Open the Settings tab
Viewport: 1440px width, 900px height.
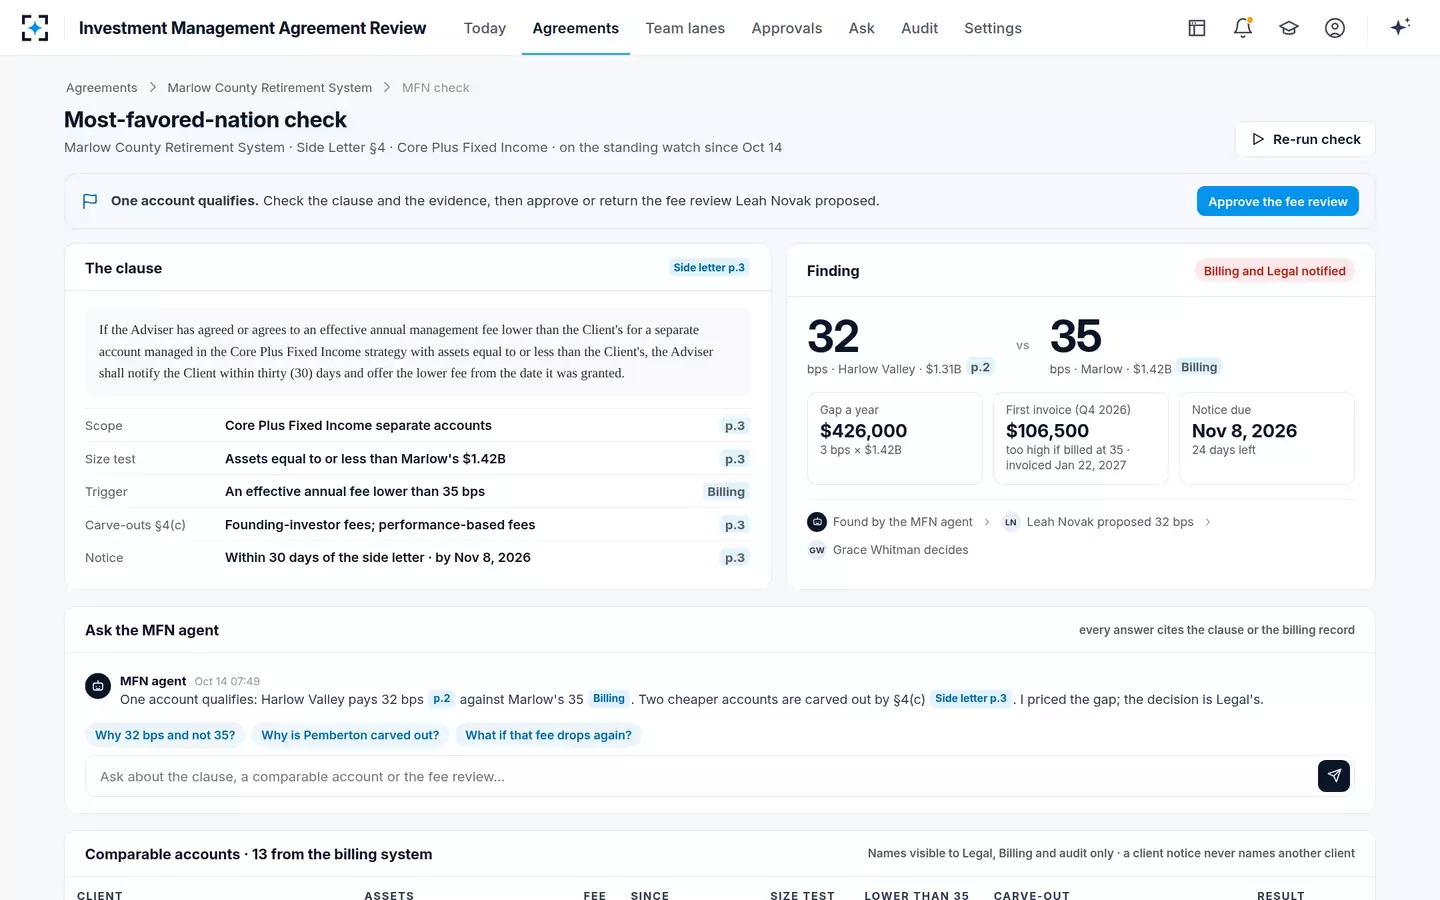pos(993,28)
